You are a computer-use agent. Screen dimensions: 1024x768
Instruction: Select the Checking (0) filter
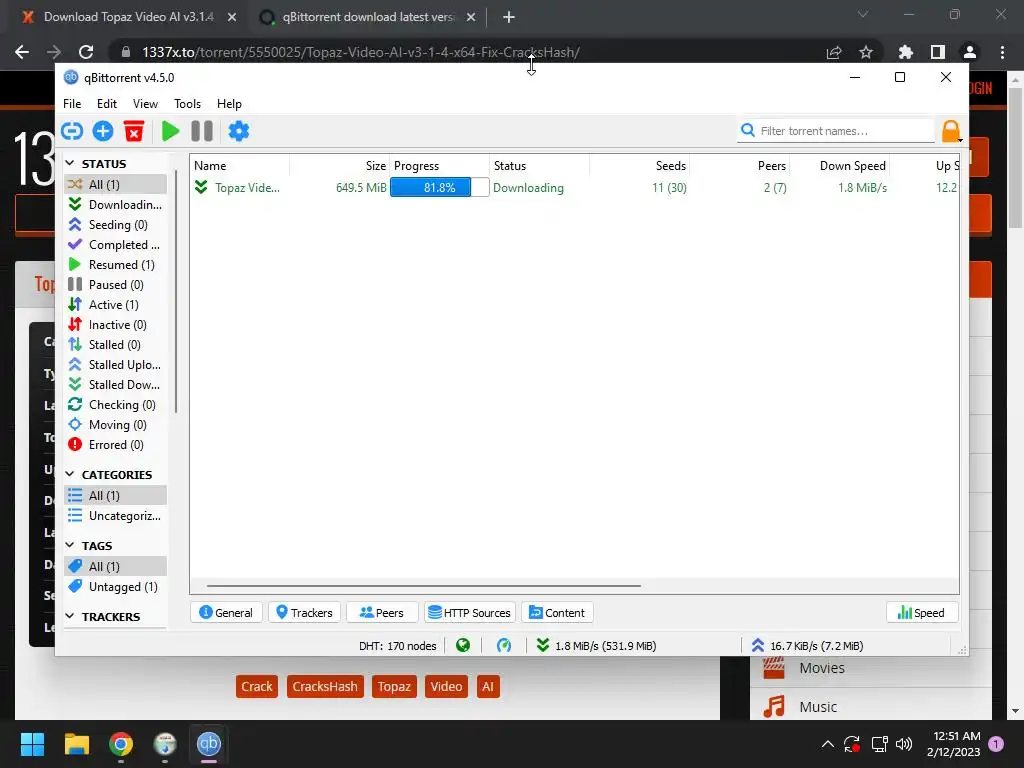click(x=116, y=405)
